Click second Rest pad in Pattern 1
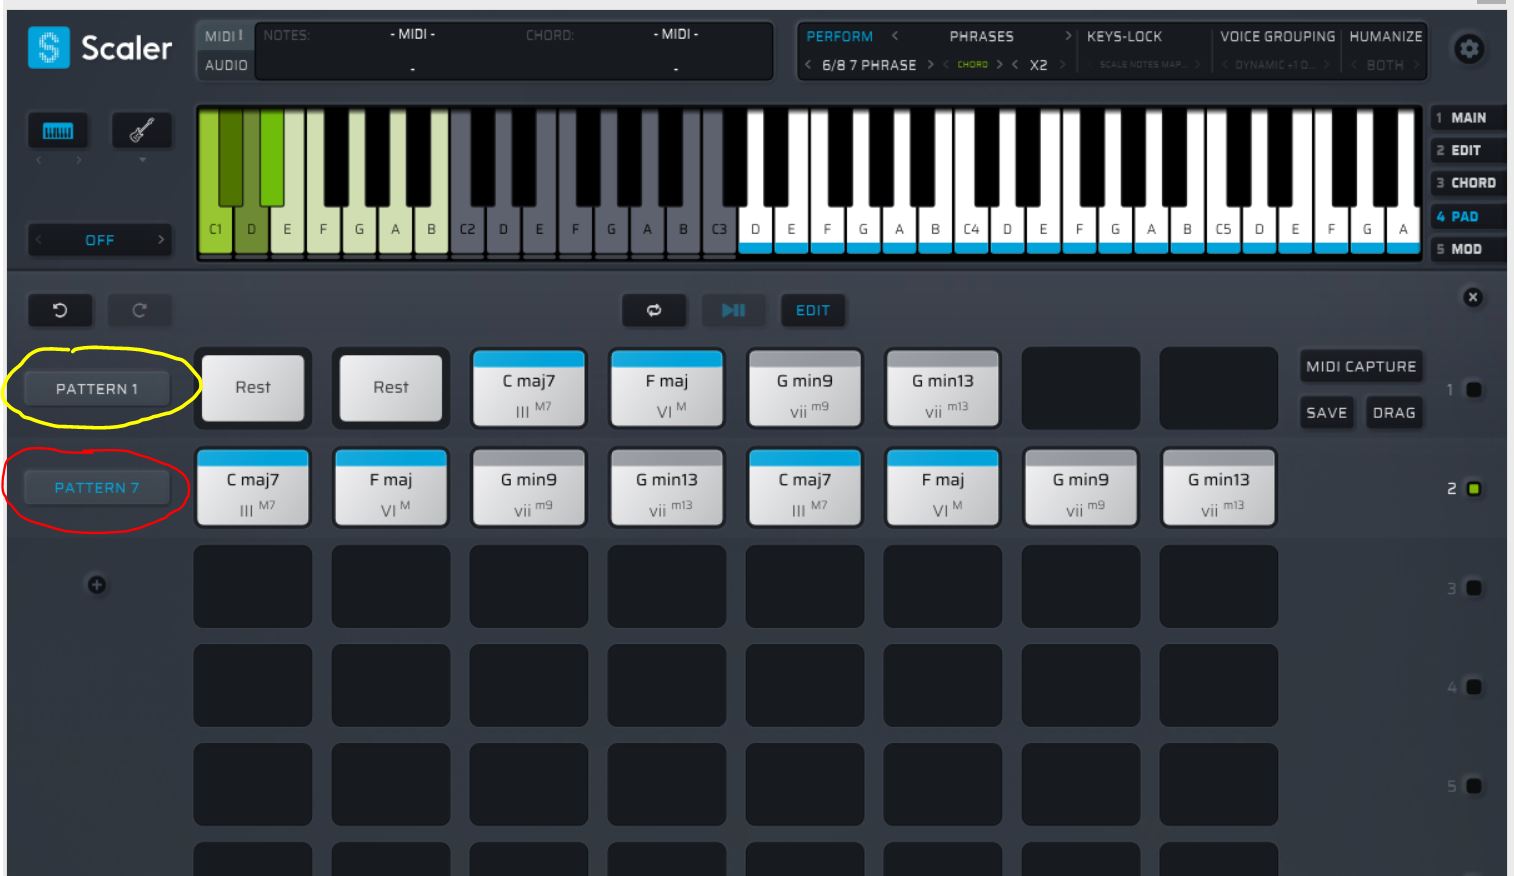Screen dimensions: 1514x876 click(x=391, y=388)
